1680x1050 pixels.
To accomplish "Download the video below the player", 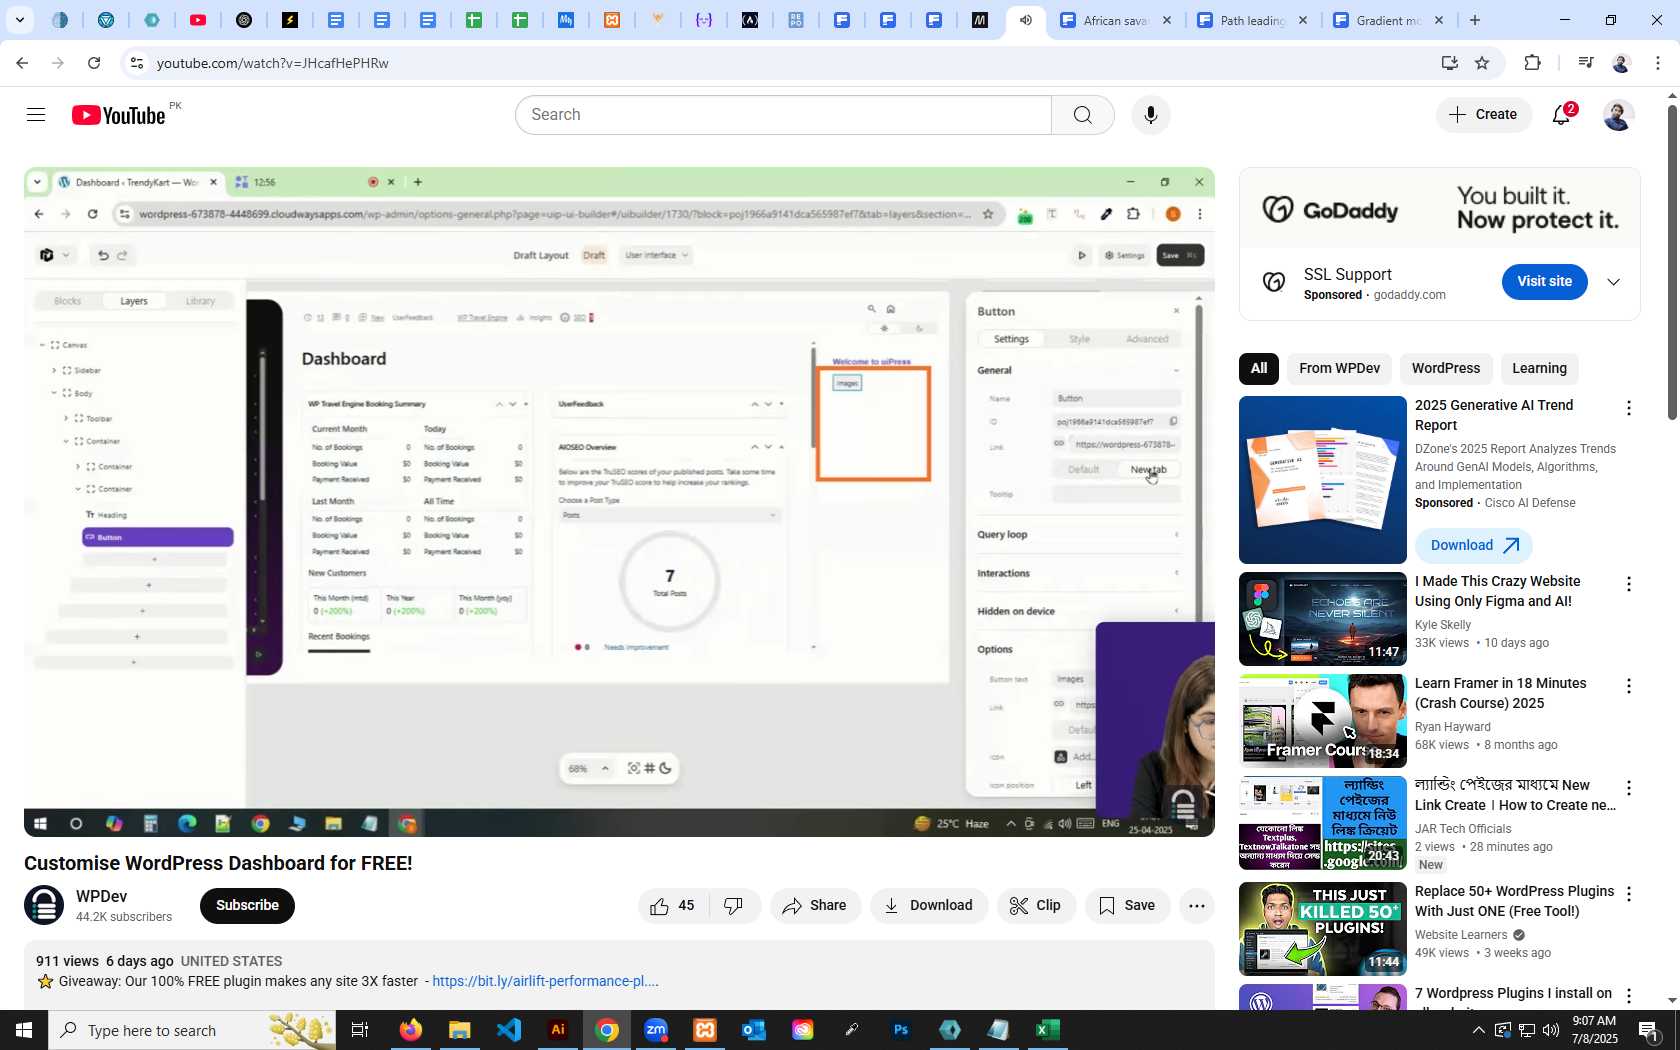I will [928, 906].
